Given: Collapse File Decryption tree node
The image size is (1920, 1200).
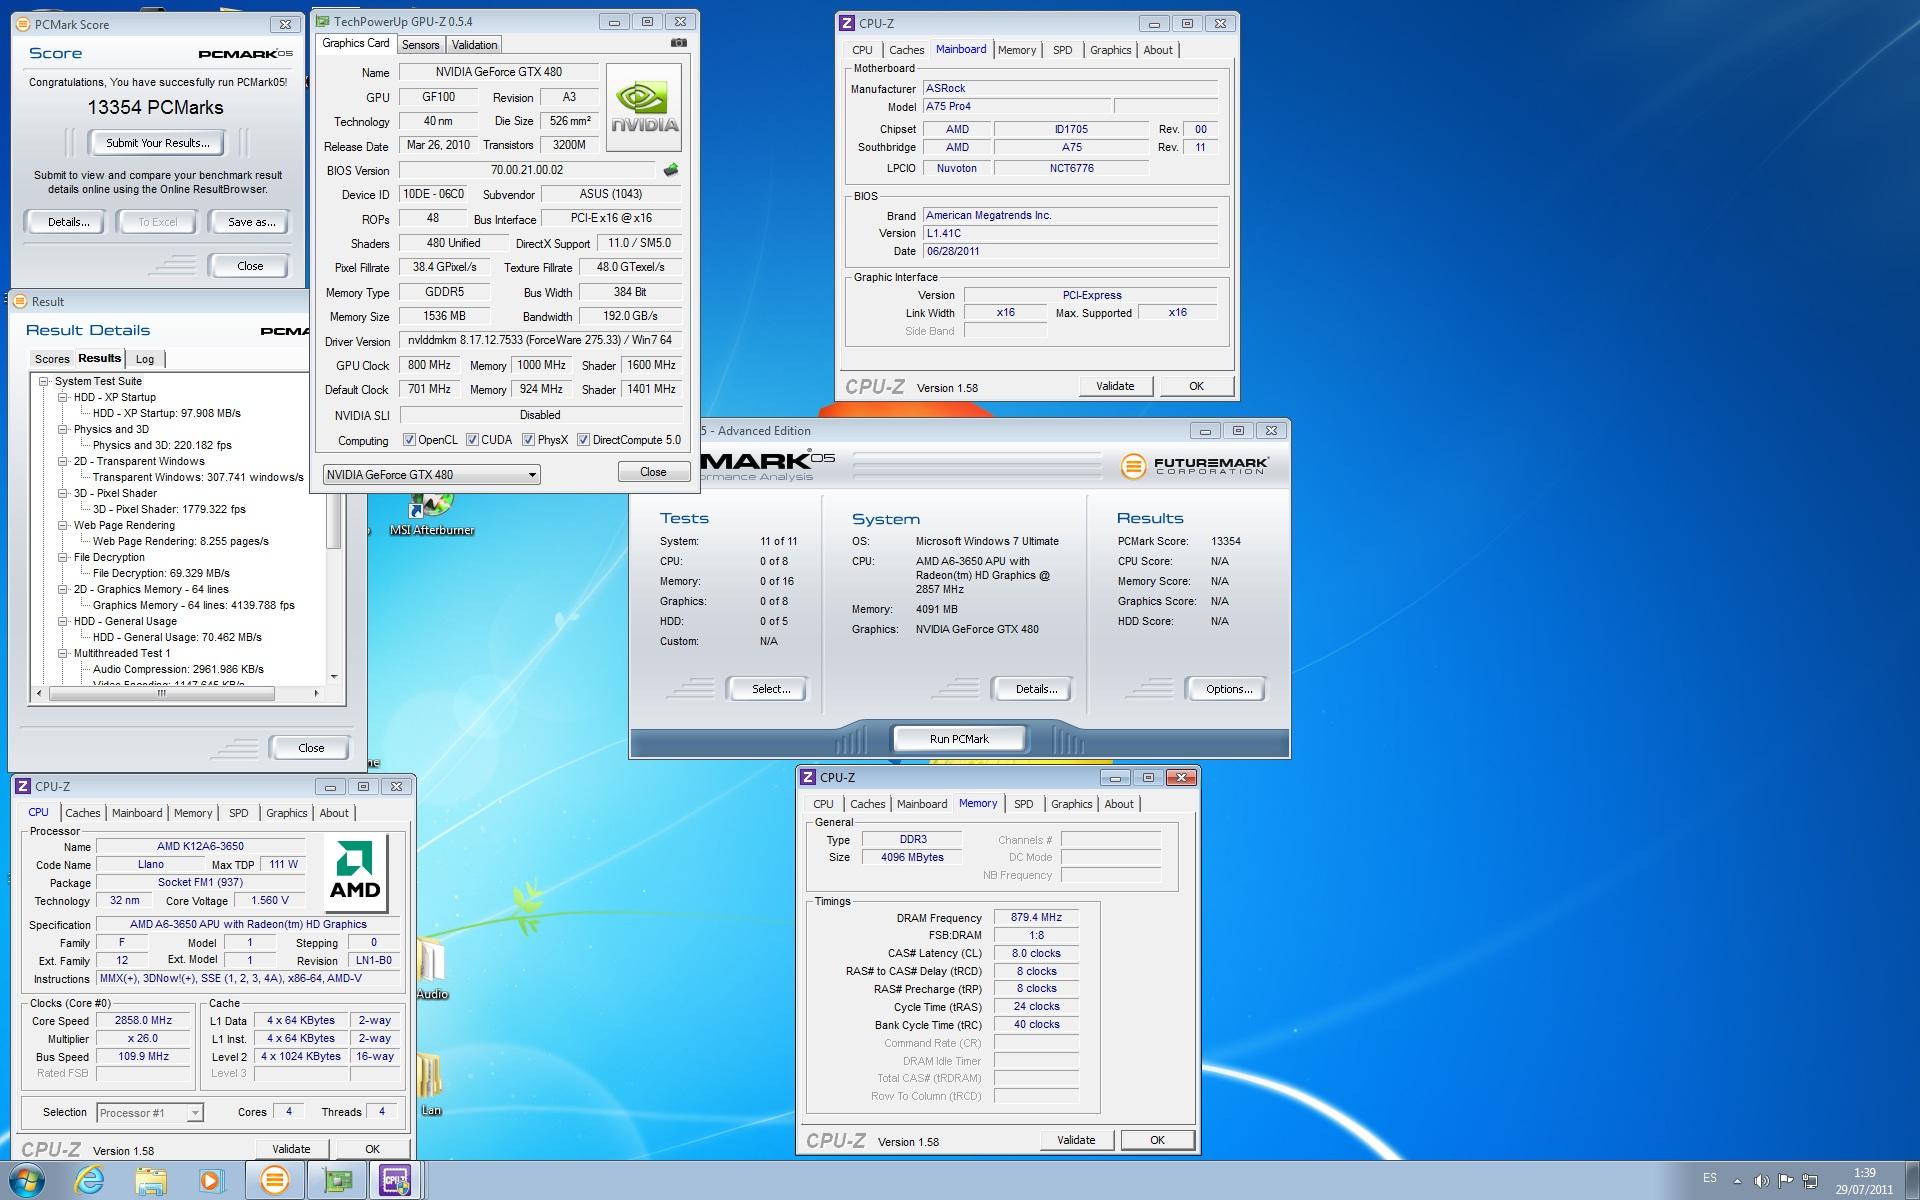Looking at the screenshot, I should point(63,557).
